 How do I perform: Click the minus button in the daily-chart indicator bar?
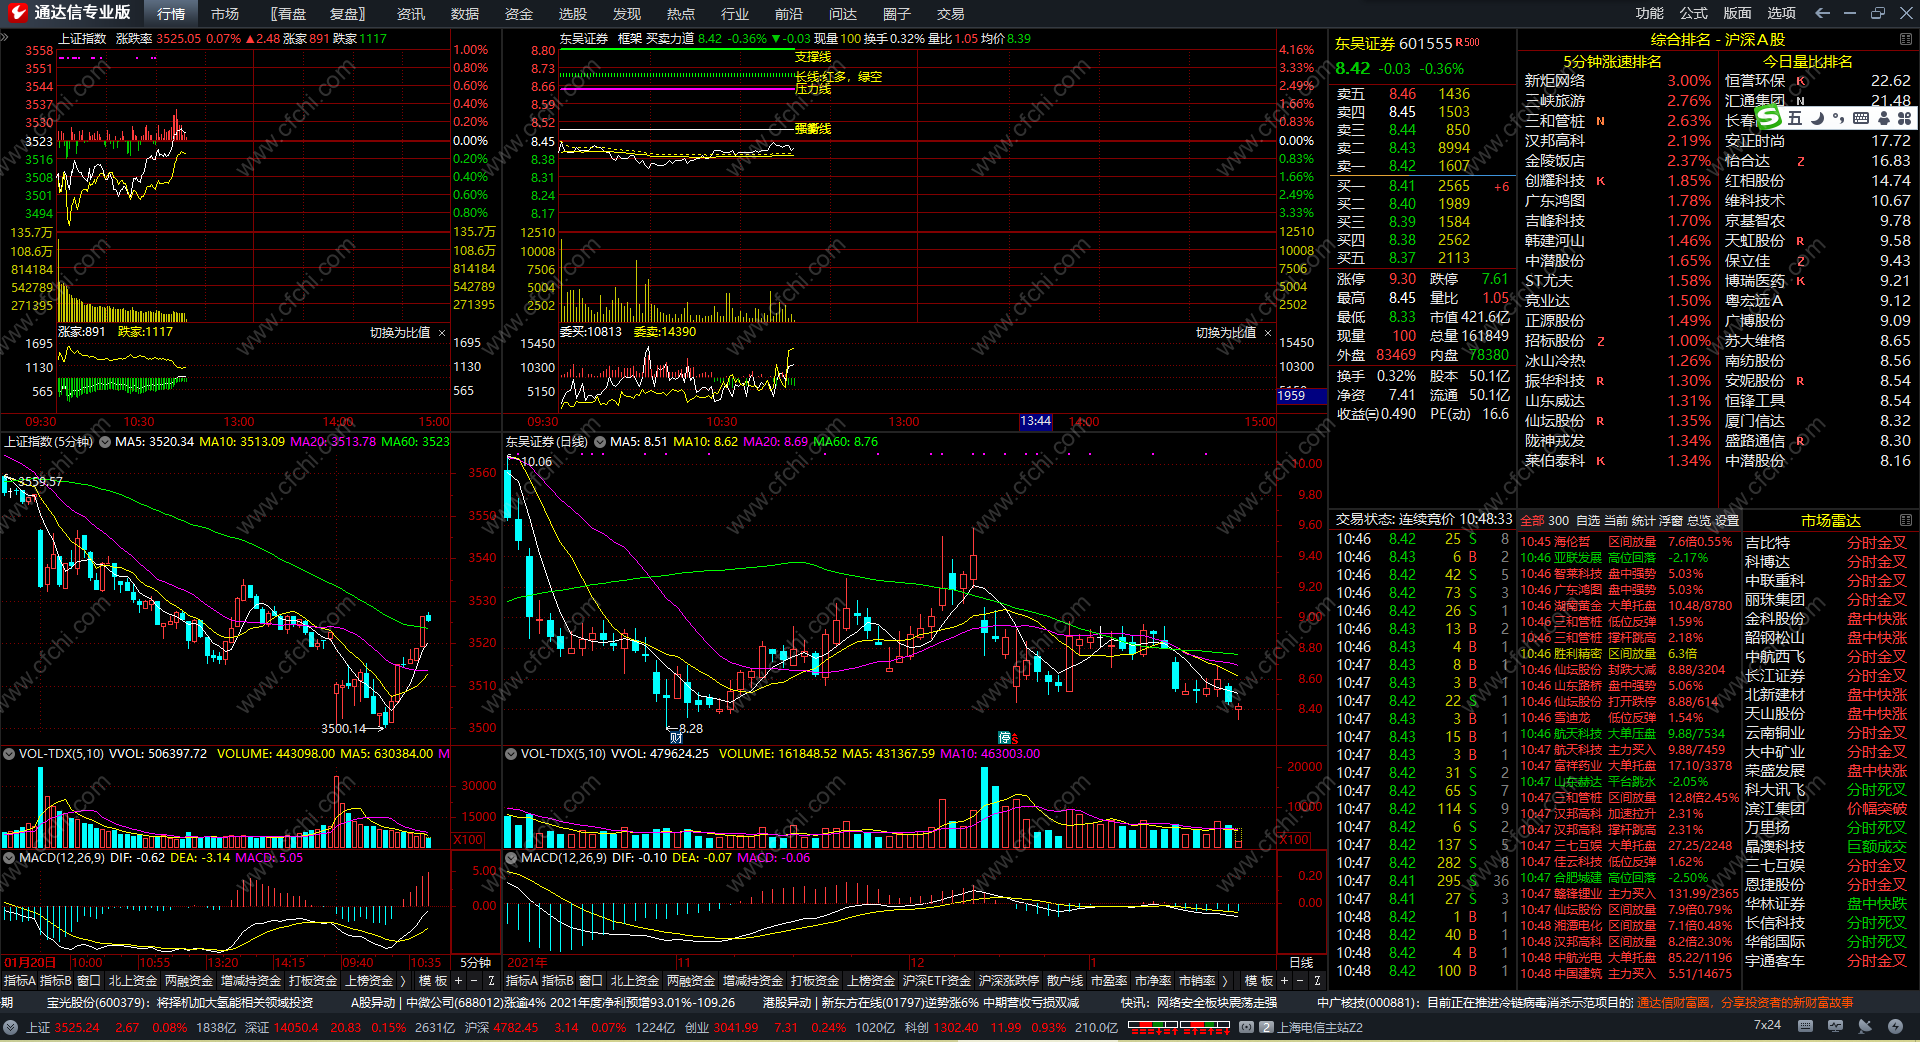point(1301,981)
